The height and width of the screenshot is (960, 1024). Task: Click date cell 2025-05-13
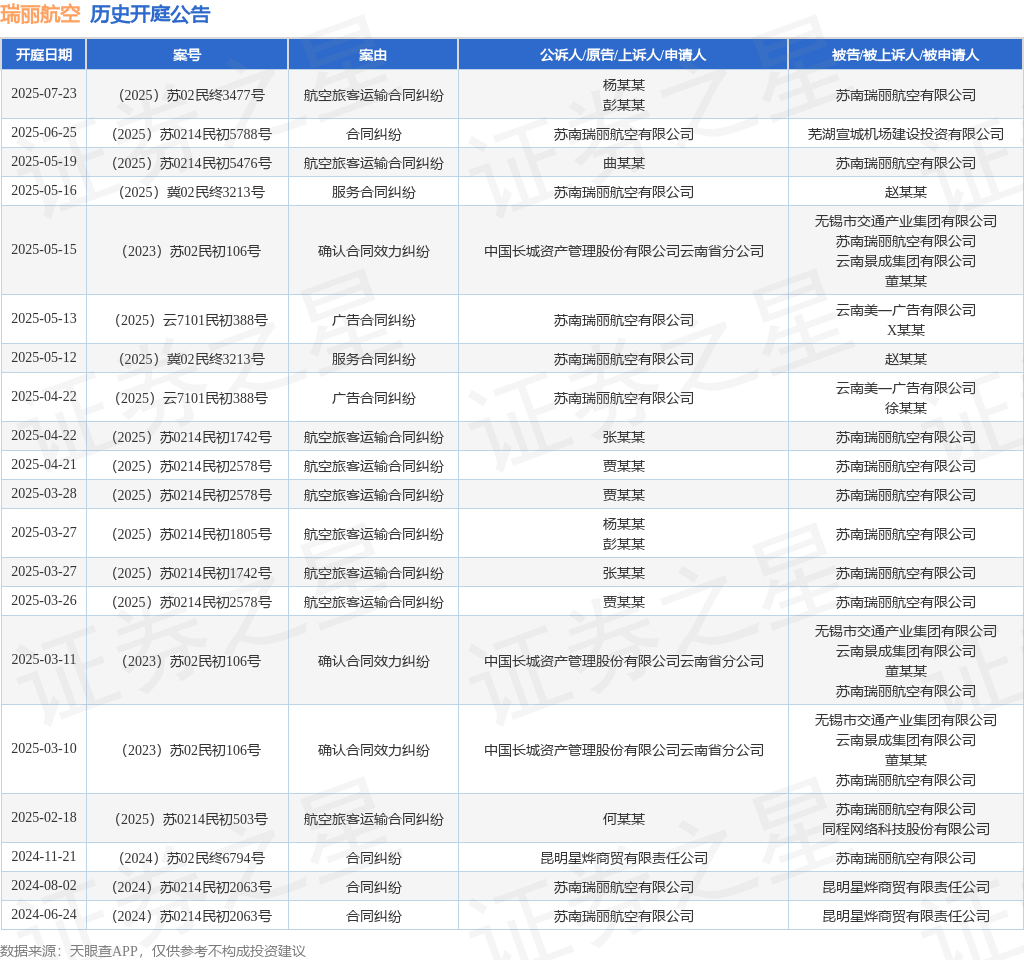[44, 319]
